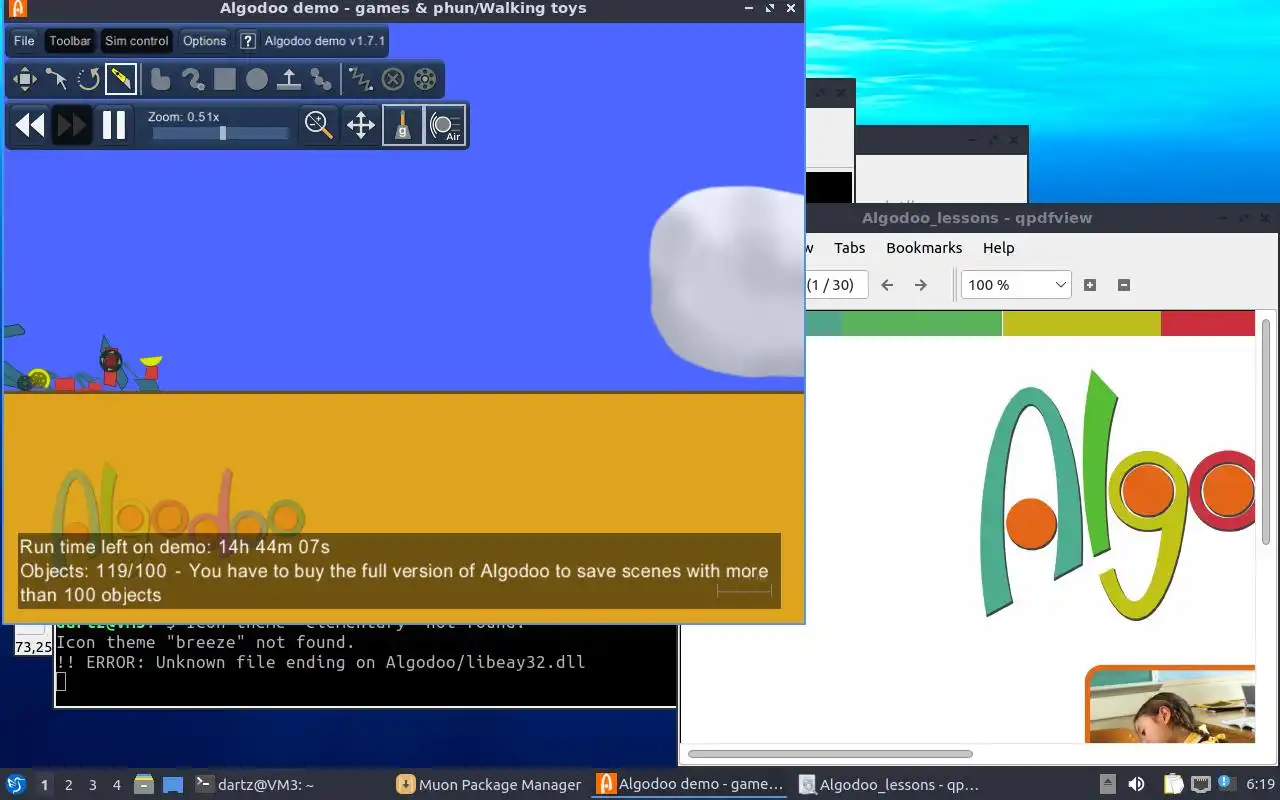Click zoom out minus button in qpdfview

pyautogui.click(x=1123, y=285)
